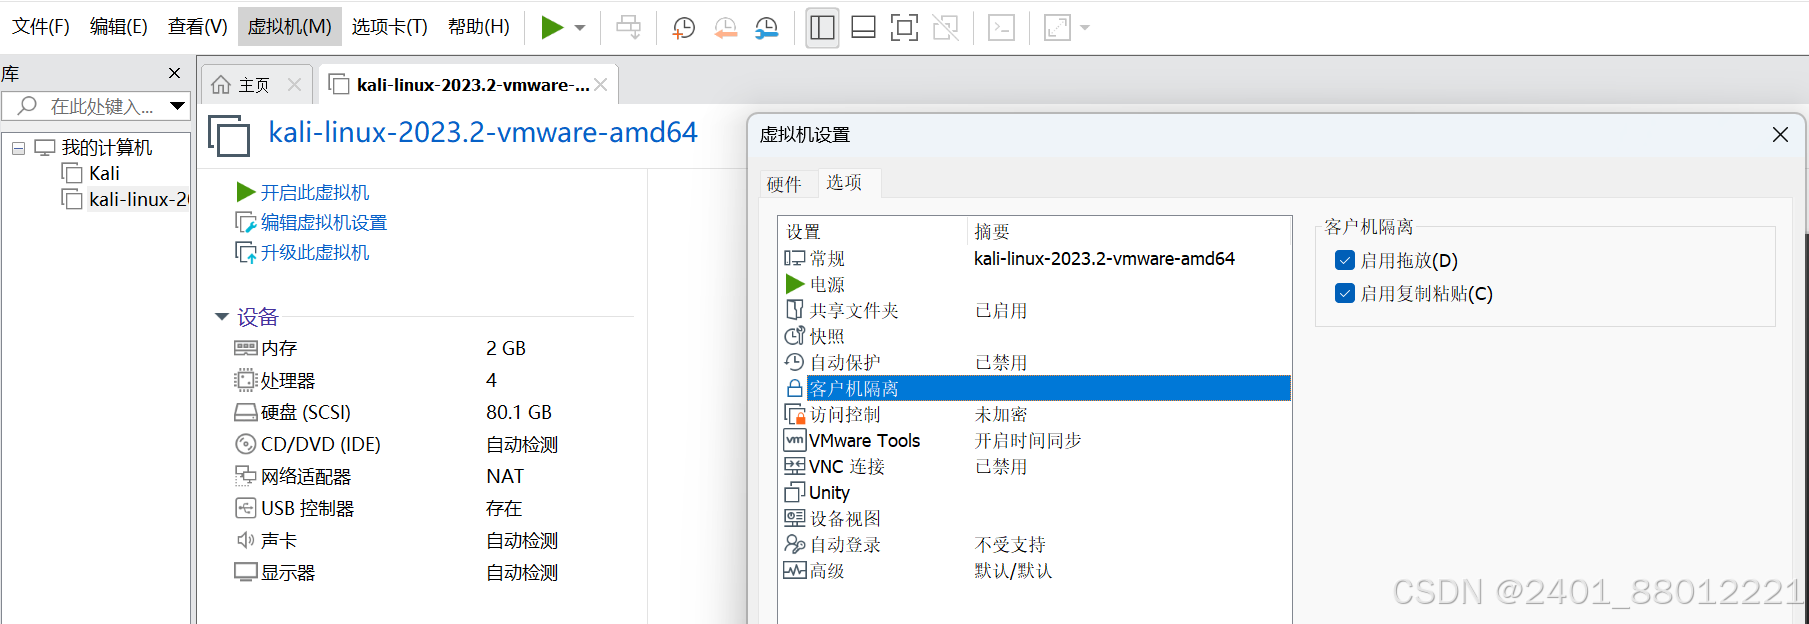
Task: Click the 声卡 sound card icon
Action: (x=246, y=540)
